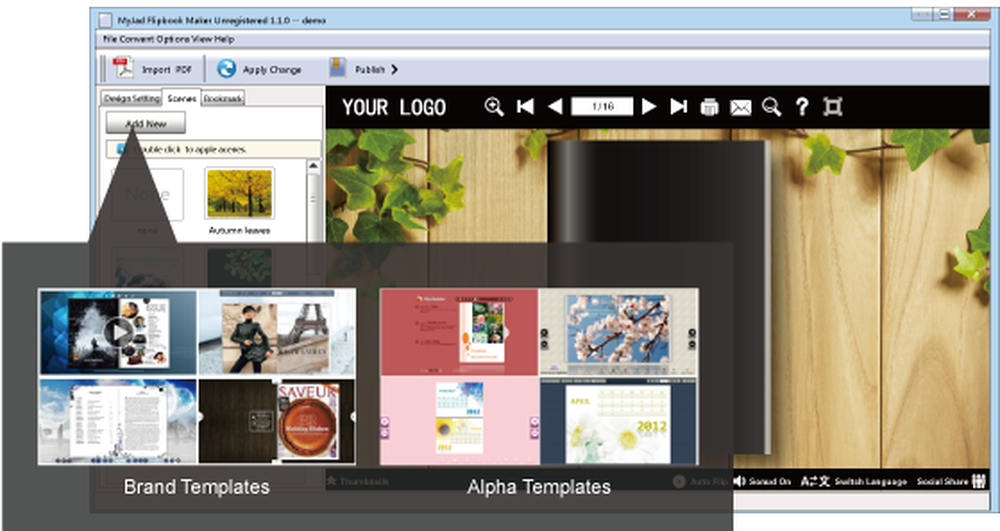Switch to the Bookmark tab
The width and height of the screenshot is (1000, 531).
click(223, 98)
